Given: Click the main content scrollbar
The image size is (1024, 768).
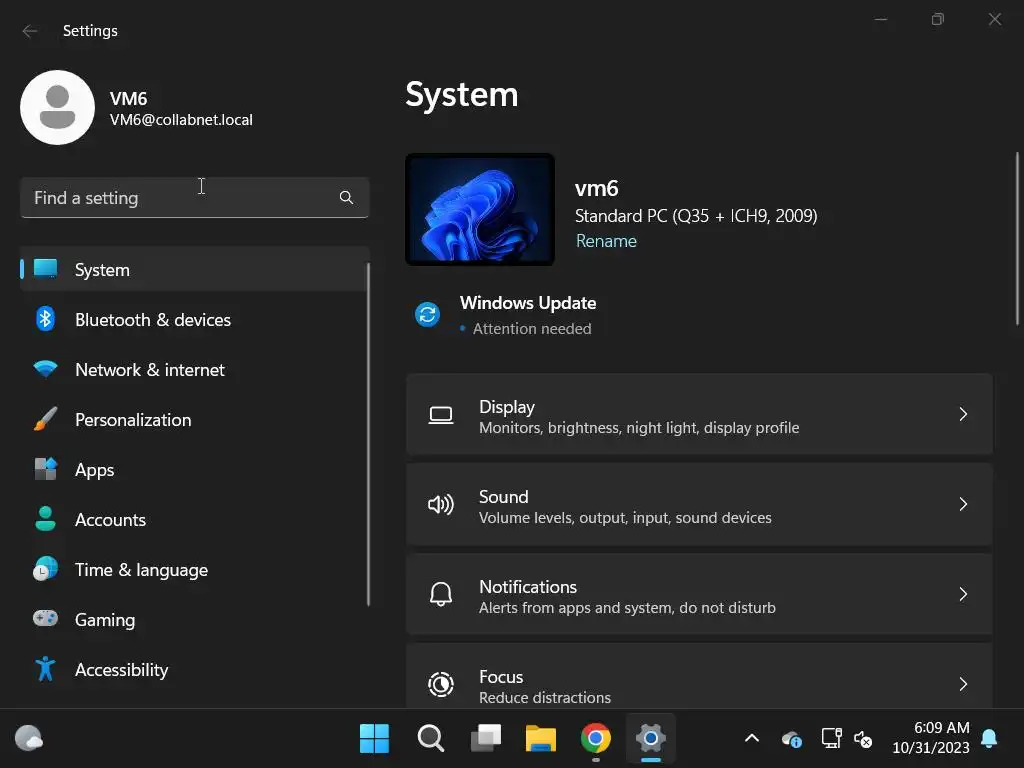Looking at the screenshot, I should tap(1017, 238).
